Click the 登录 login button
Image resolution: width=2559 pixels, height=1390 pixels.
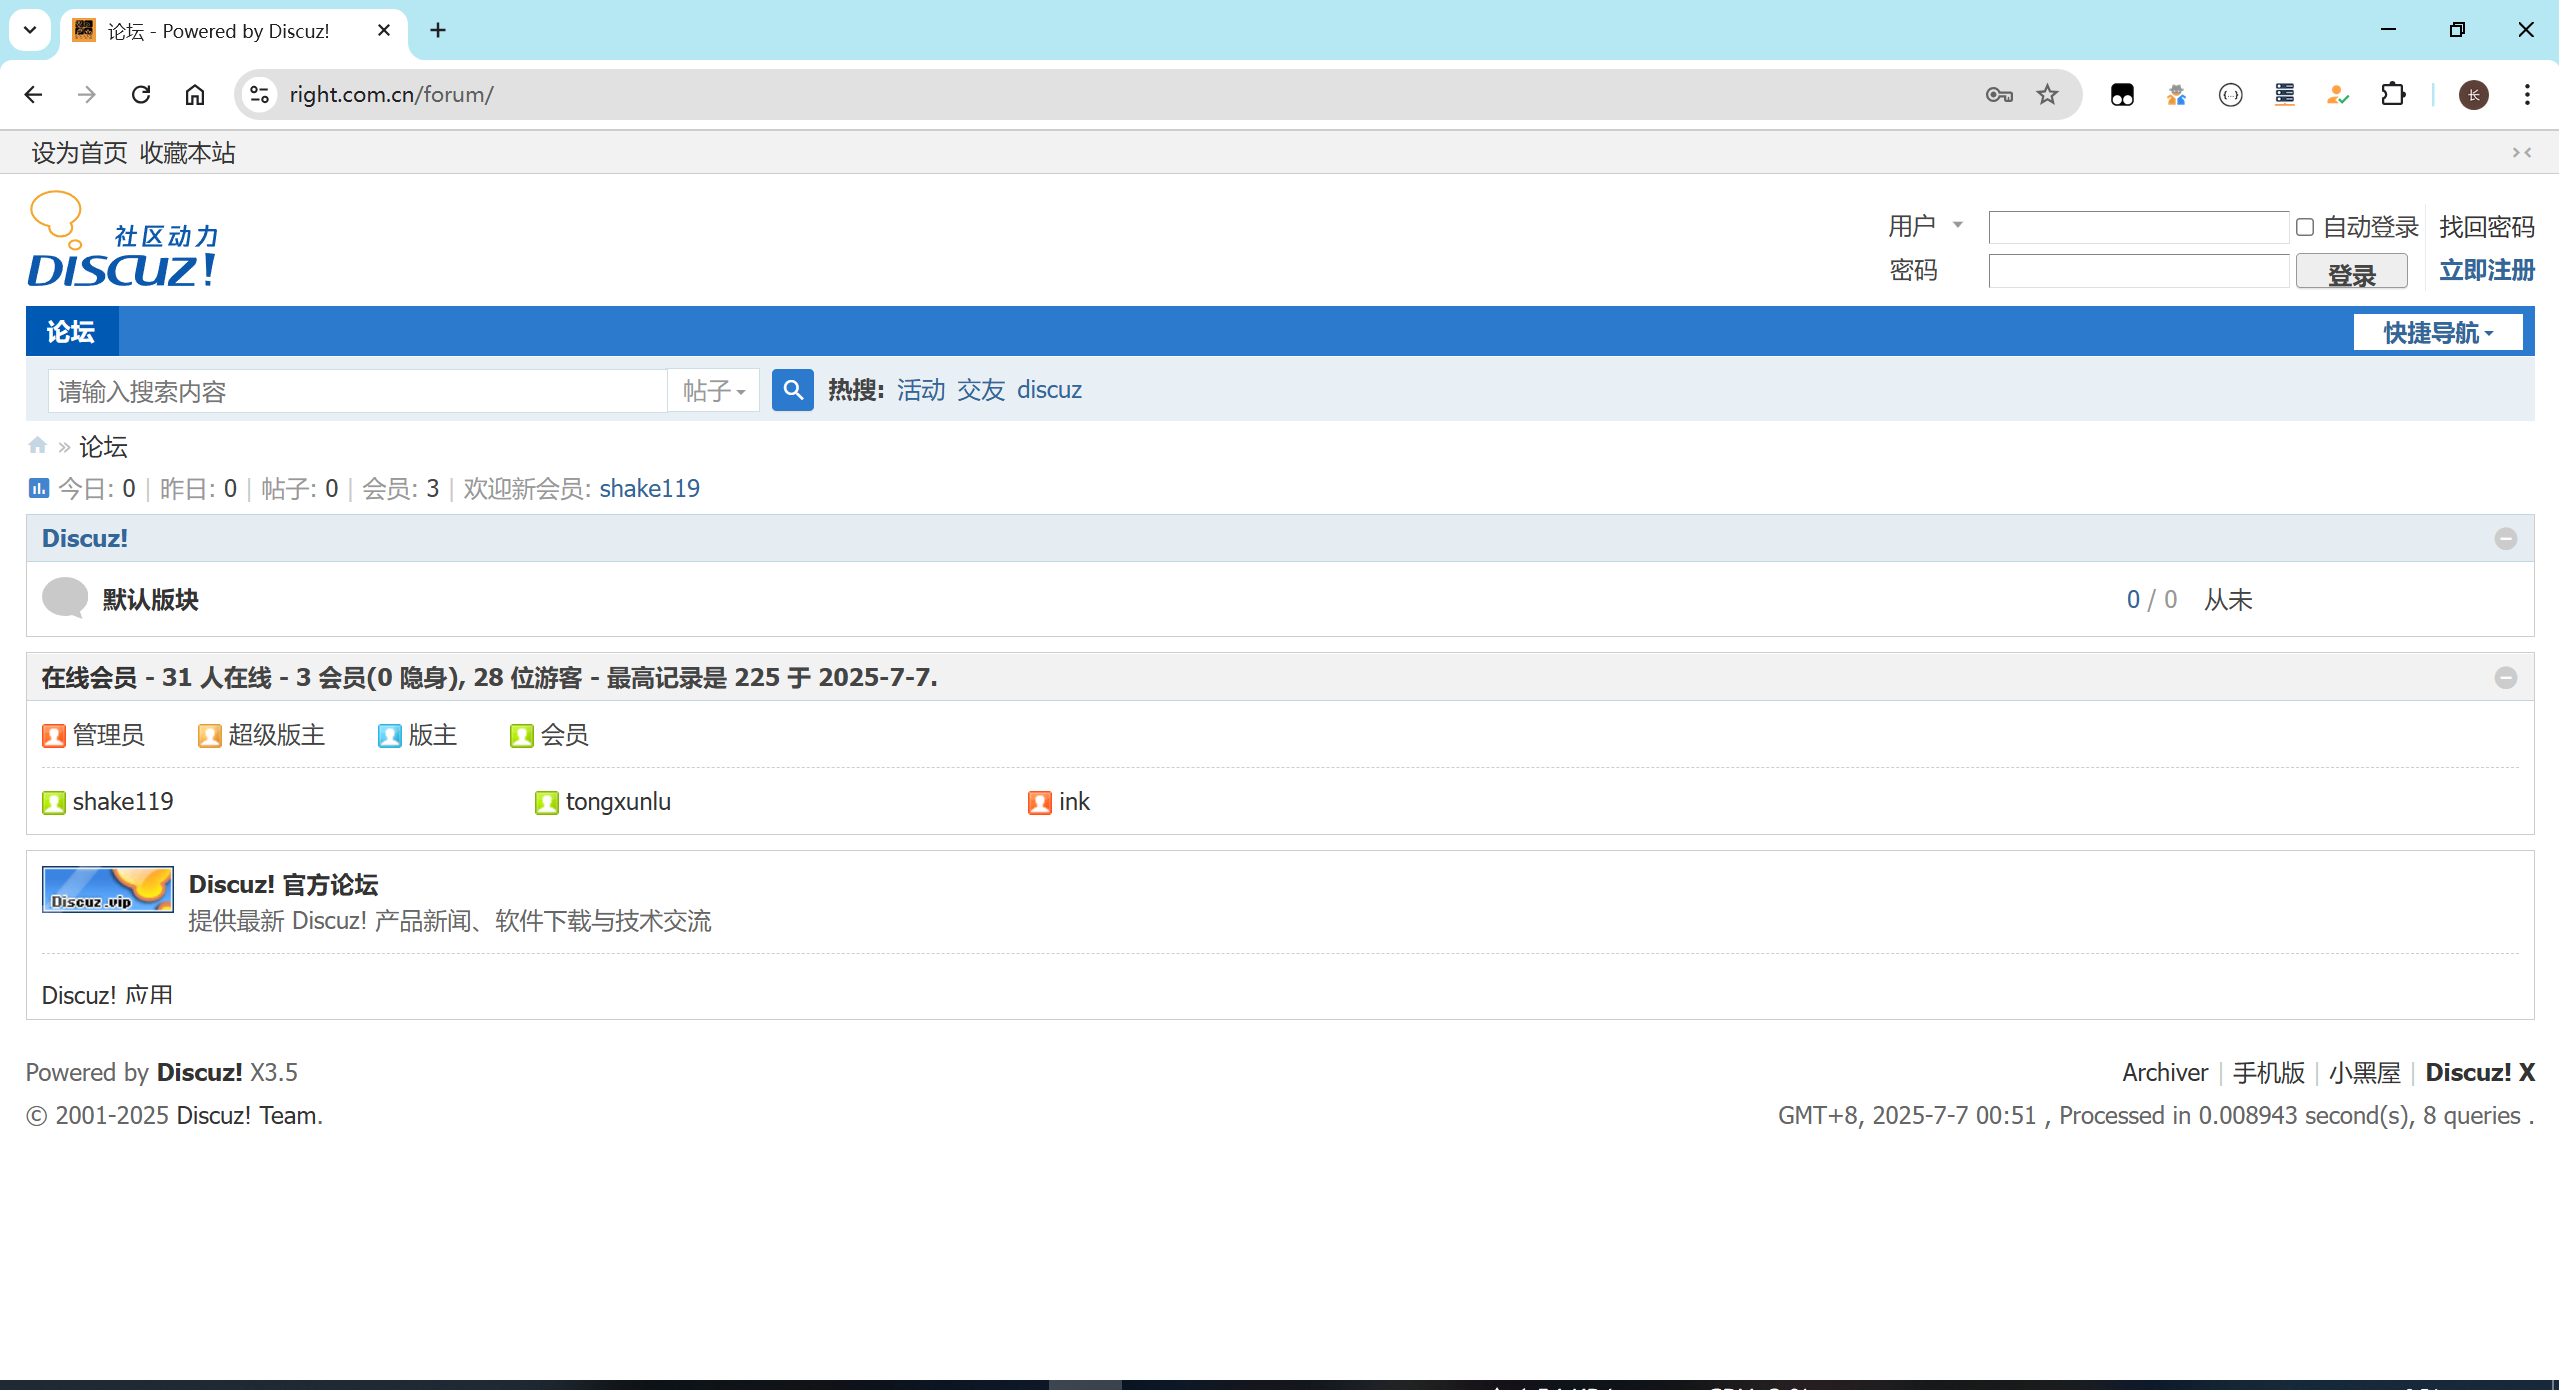coord(2351,272)
